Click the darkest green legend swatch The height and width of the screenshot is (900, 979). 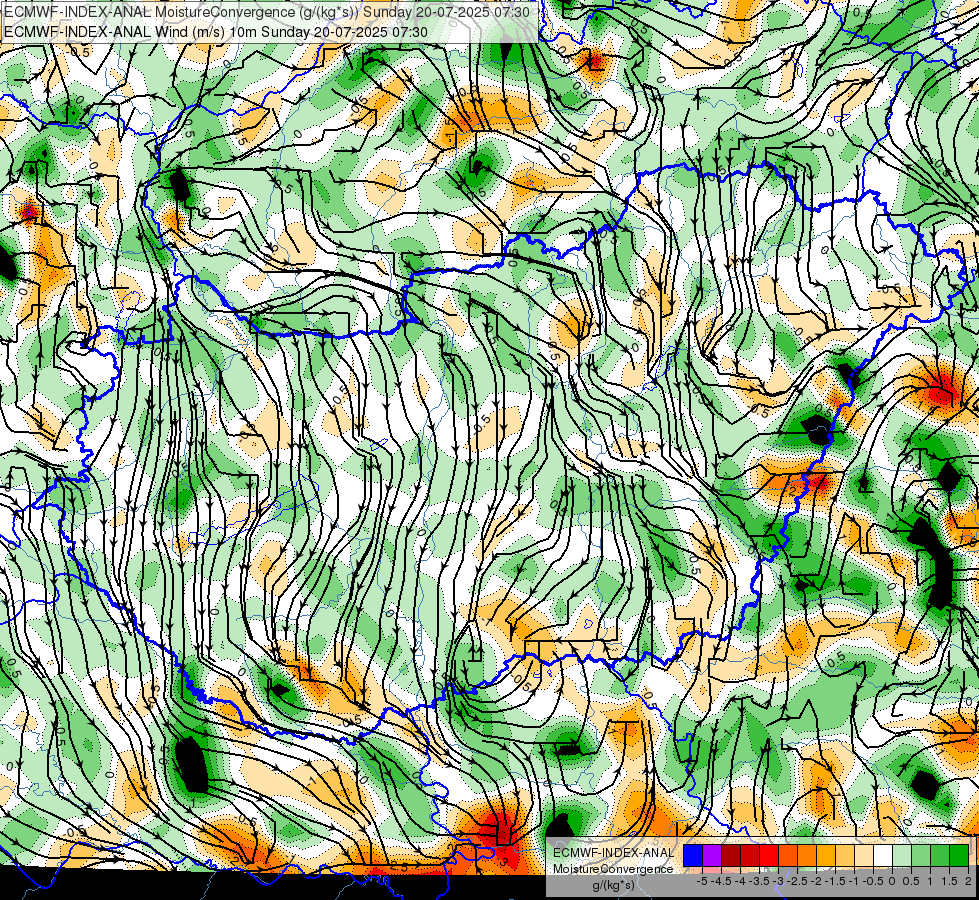click(959, 856)
